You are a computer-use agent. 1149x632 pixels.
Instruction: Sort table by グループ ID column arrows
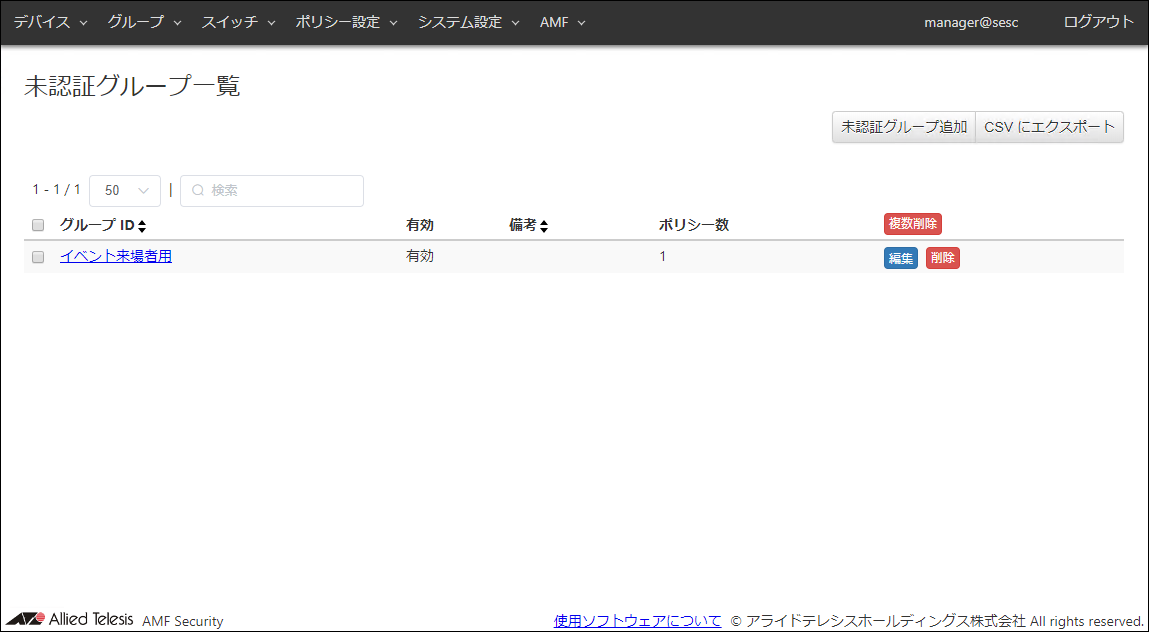coord(142,226)
